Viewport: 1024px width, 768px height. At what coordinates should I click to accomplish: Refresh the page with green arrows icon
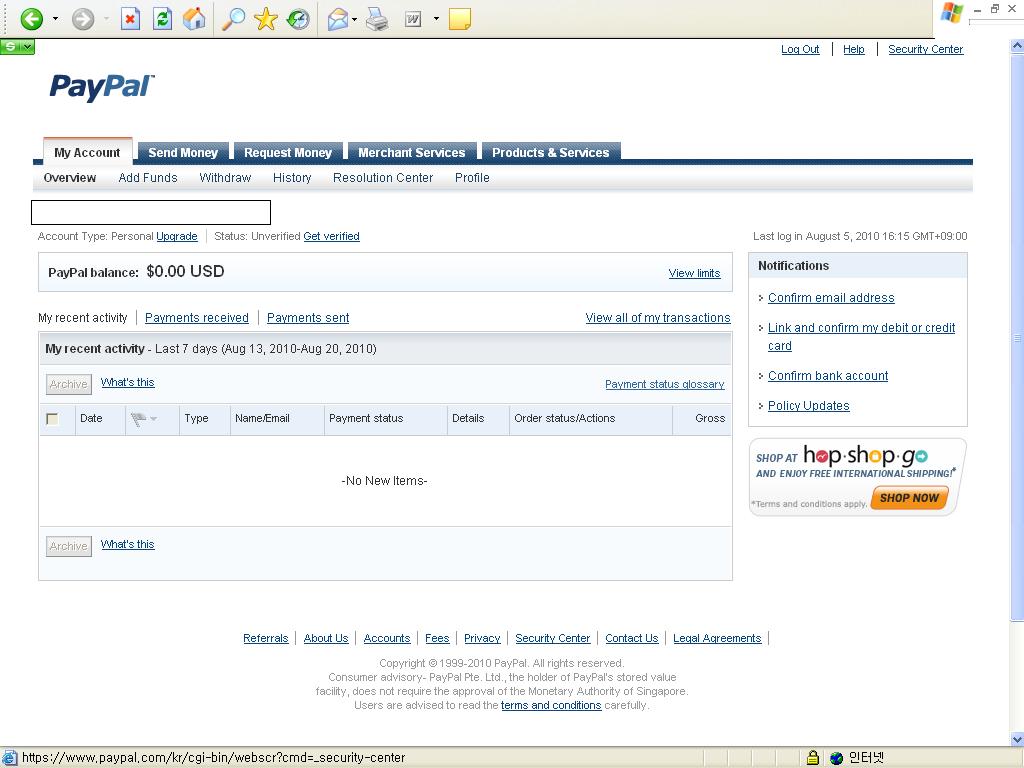coord(162,19)
